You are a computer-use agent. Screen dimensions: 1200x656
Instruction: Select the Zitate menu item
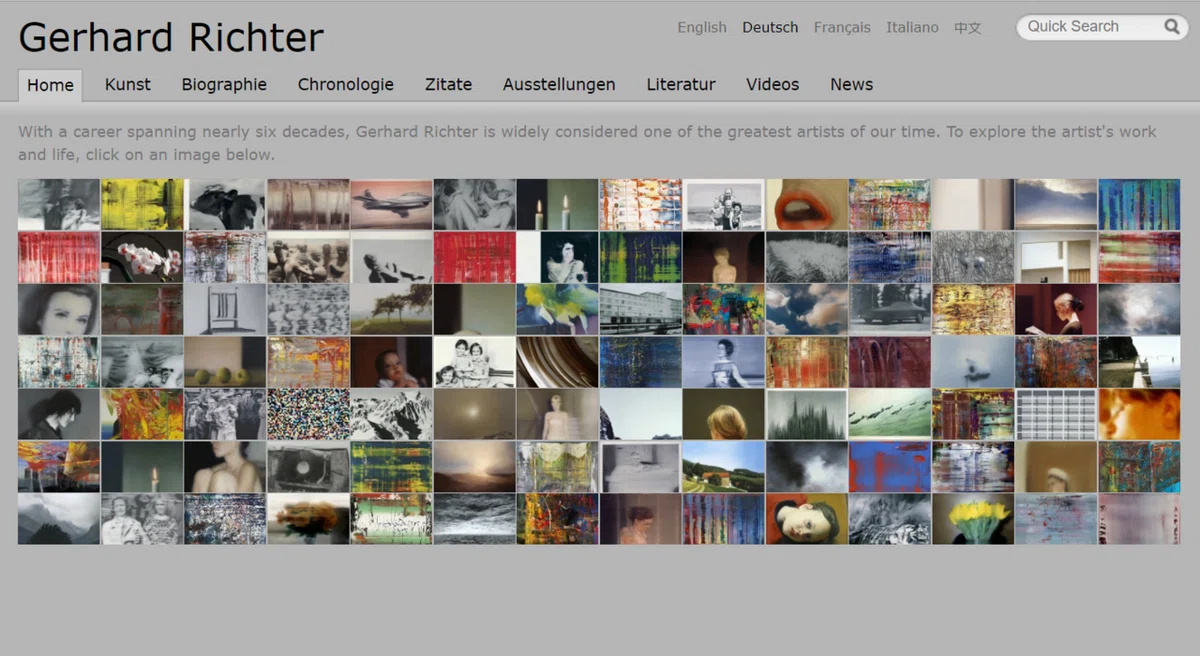448,85
